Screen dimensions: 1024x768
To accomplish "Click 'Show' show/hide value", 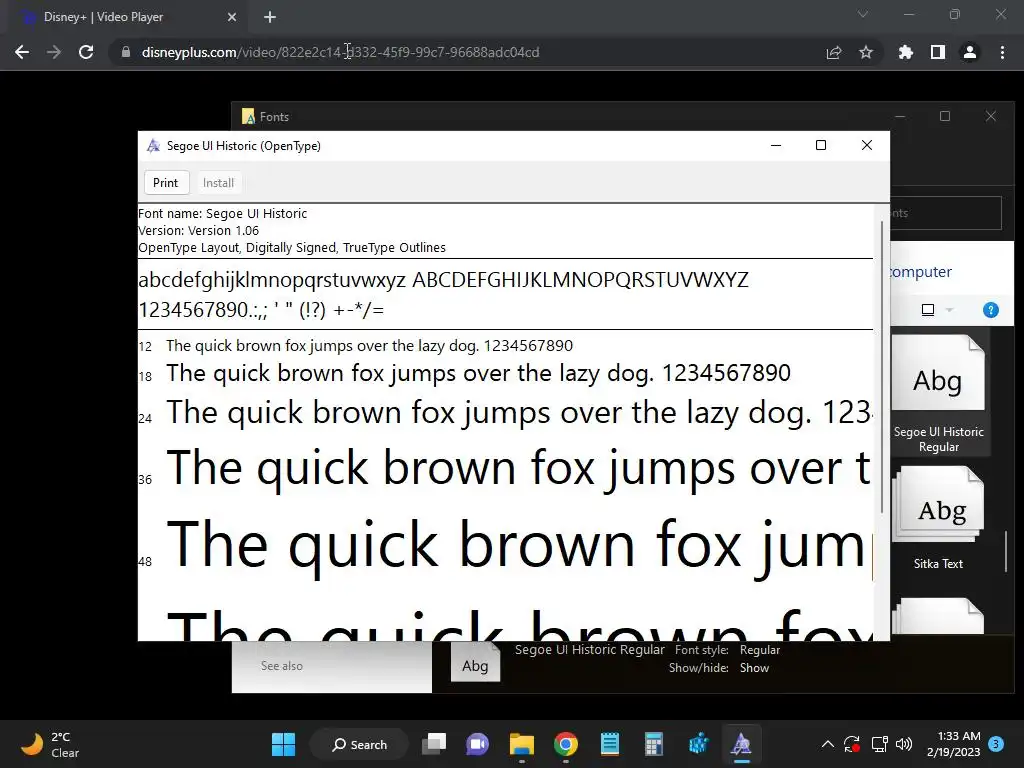I will [754, 668].
